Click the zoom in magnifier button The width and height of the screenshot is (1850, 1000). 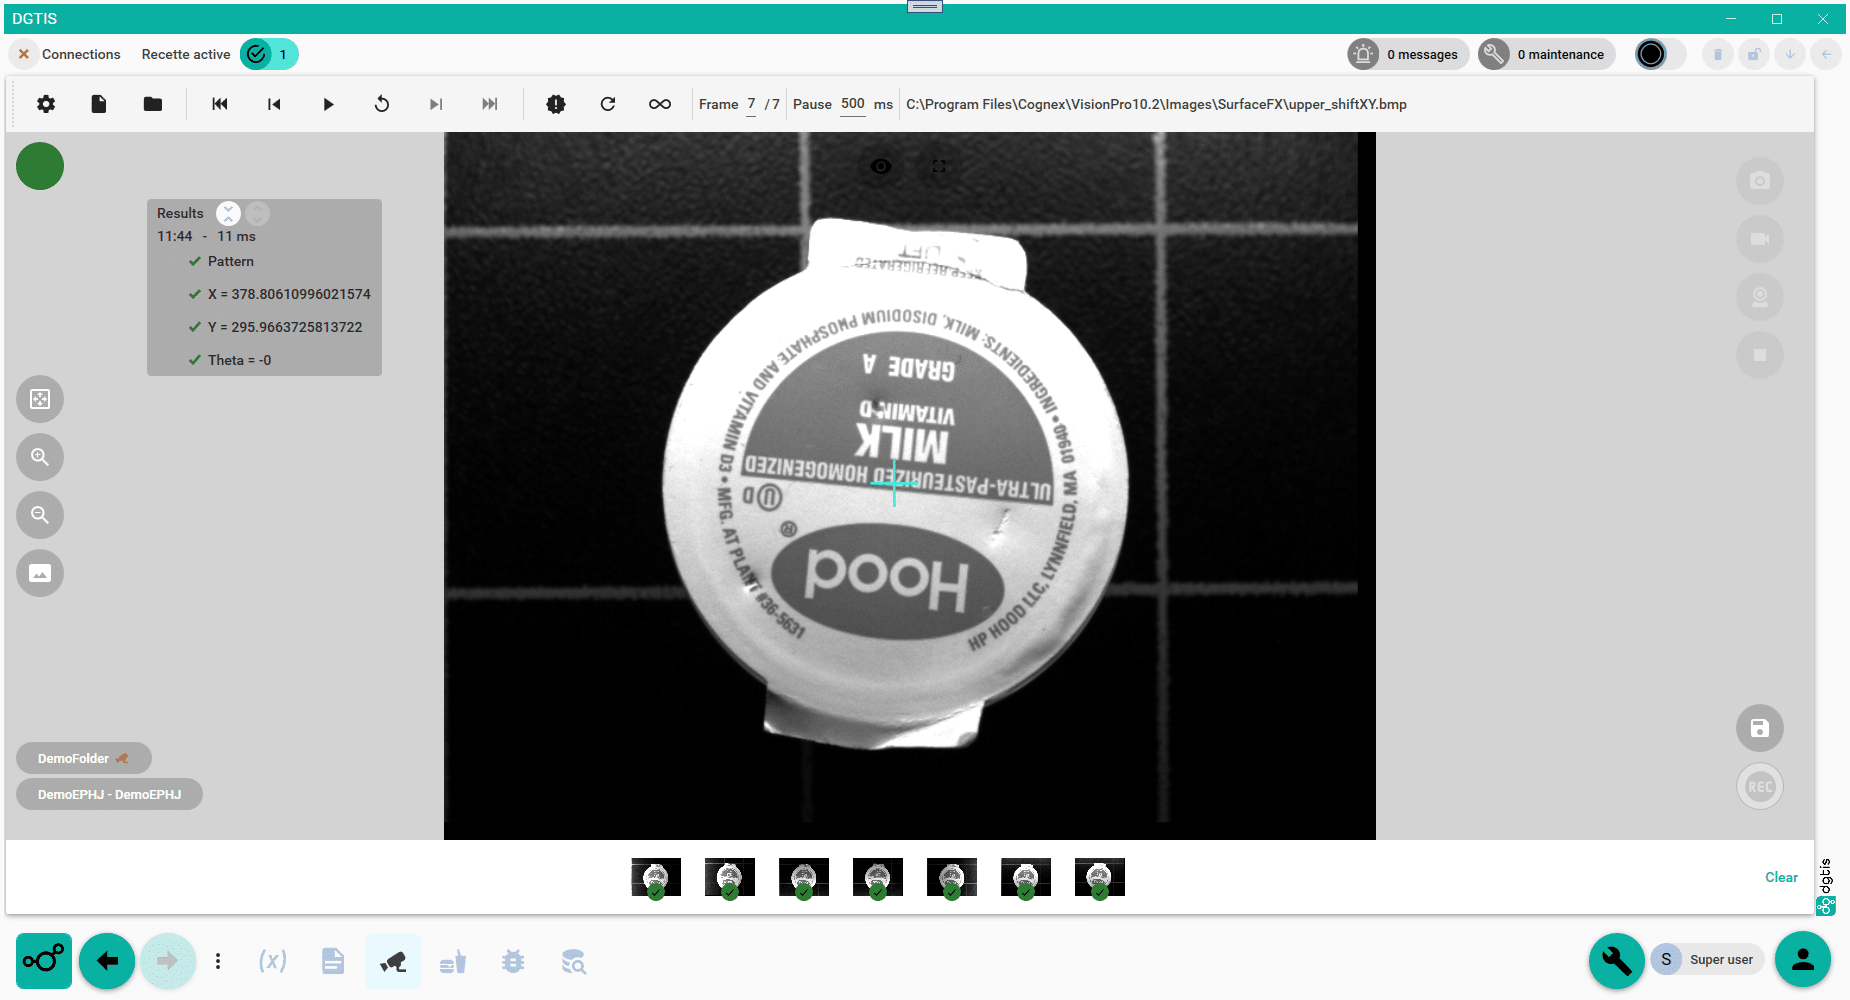pos(40,457)
